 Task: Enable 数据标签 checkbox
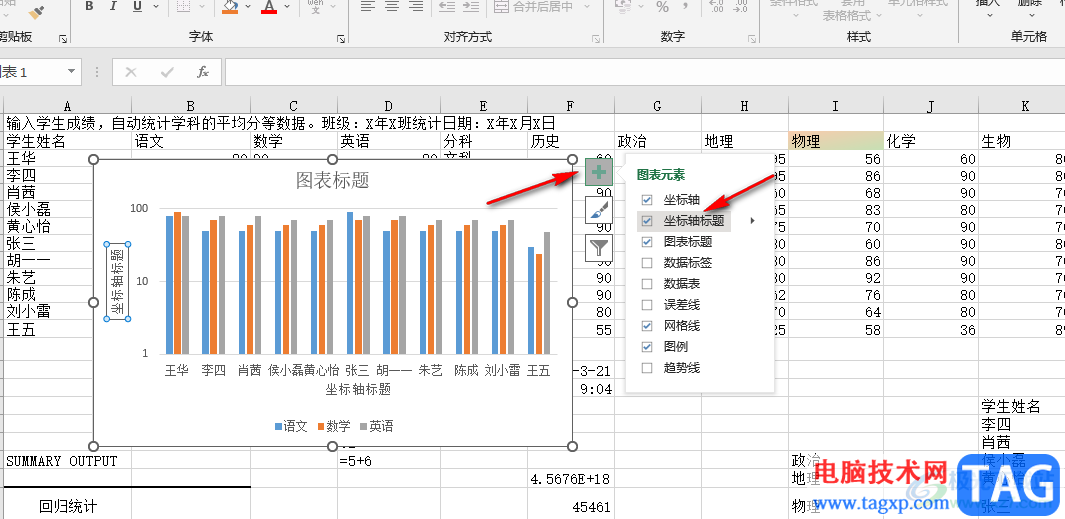click(647, 263)
